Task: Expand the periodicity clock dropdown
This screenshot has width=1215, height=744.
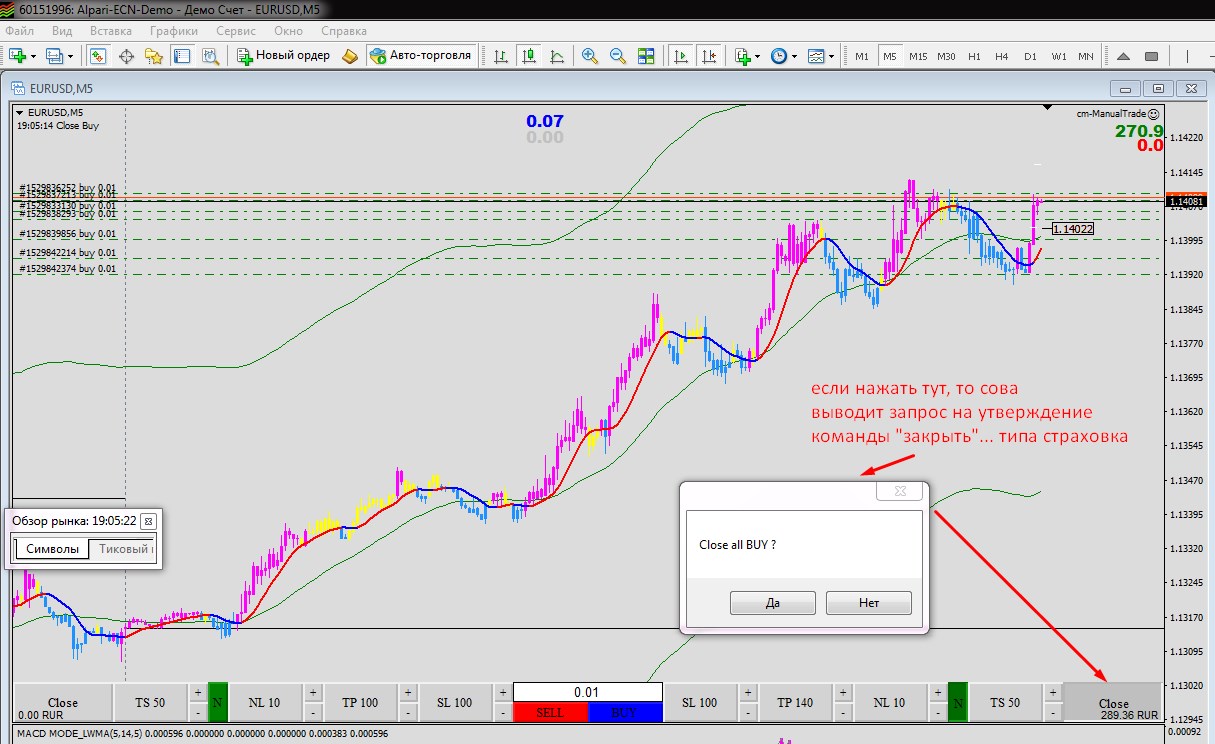Action: pyautogui.click(x=794, y=56)
